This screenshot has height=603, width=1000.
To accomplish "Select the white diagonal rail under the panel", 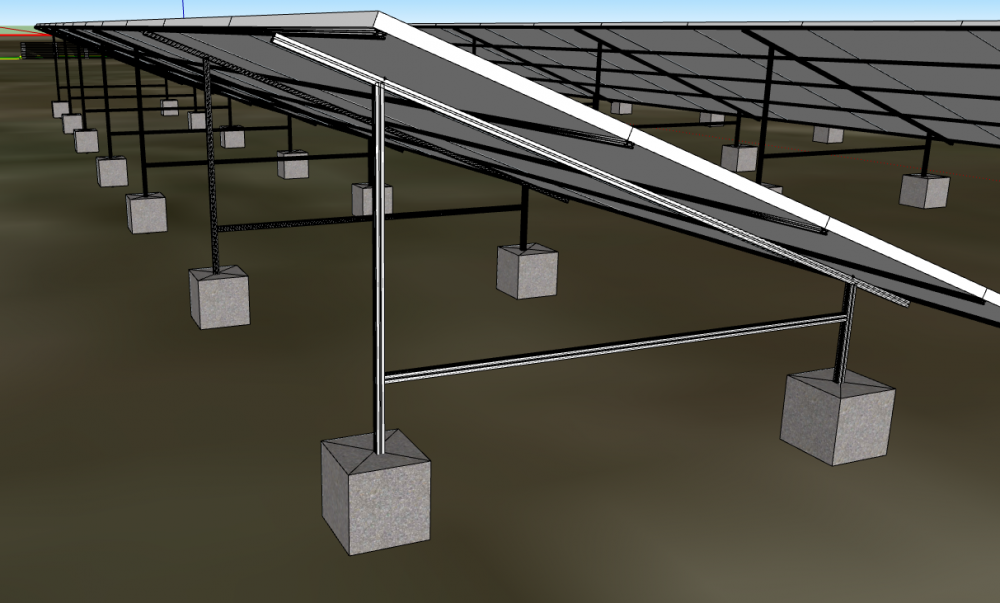I will coord(590,171).
